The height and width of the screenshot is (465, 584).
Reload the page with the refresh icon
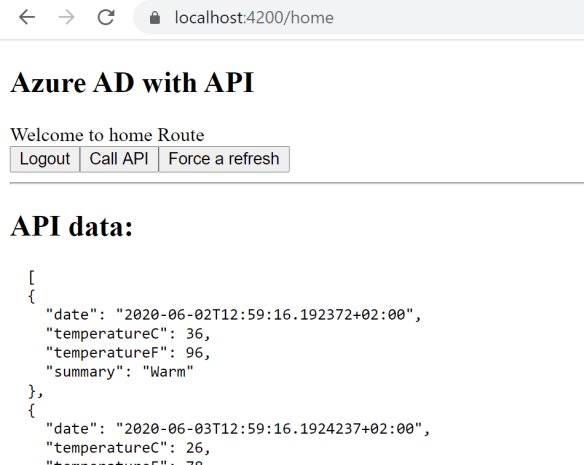[x=106, y=17]
